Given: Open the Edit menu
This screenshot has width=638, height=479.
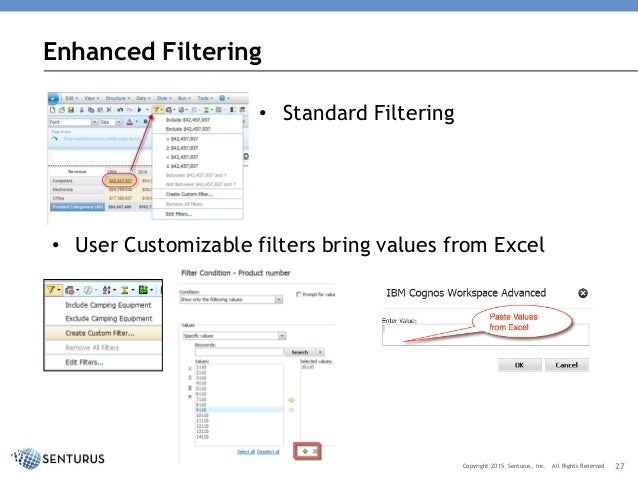Looking at the screenshot, I should pos(72,98).
